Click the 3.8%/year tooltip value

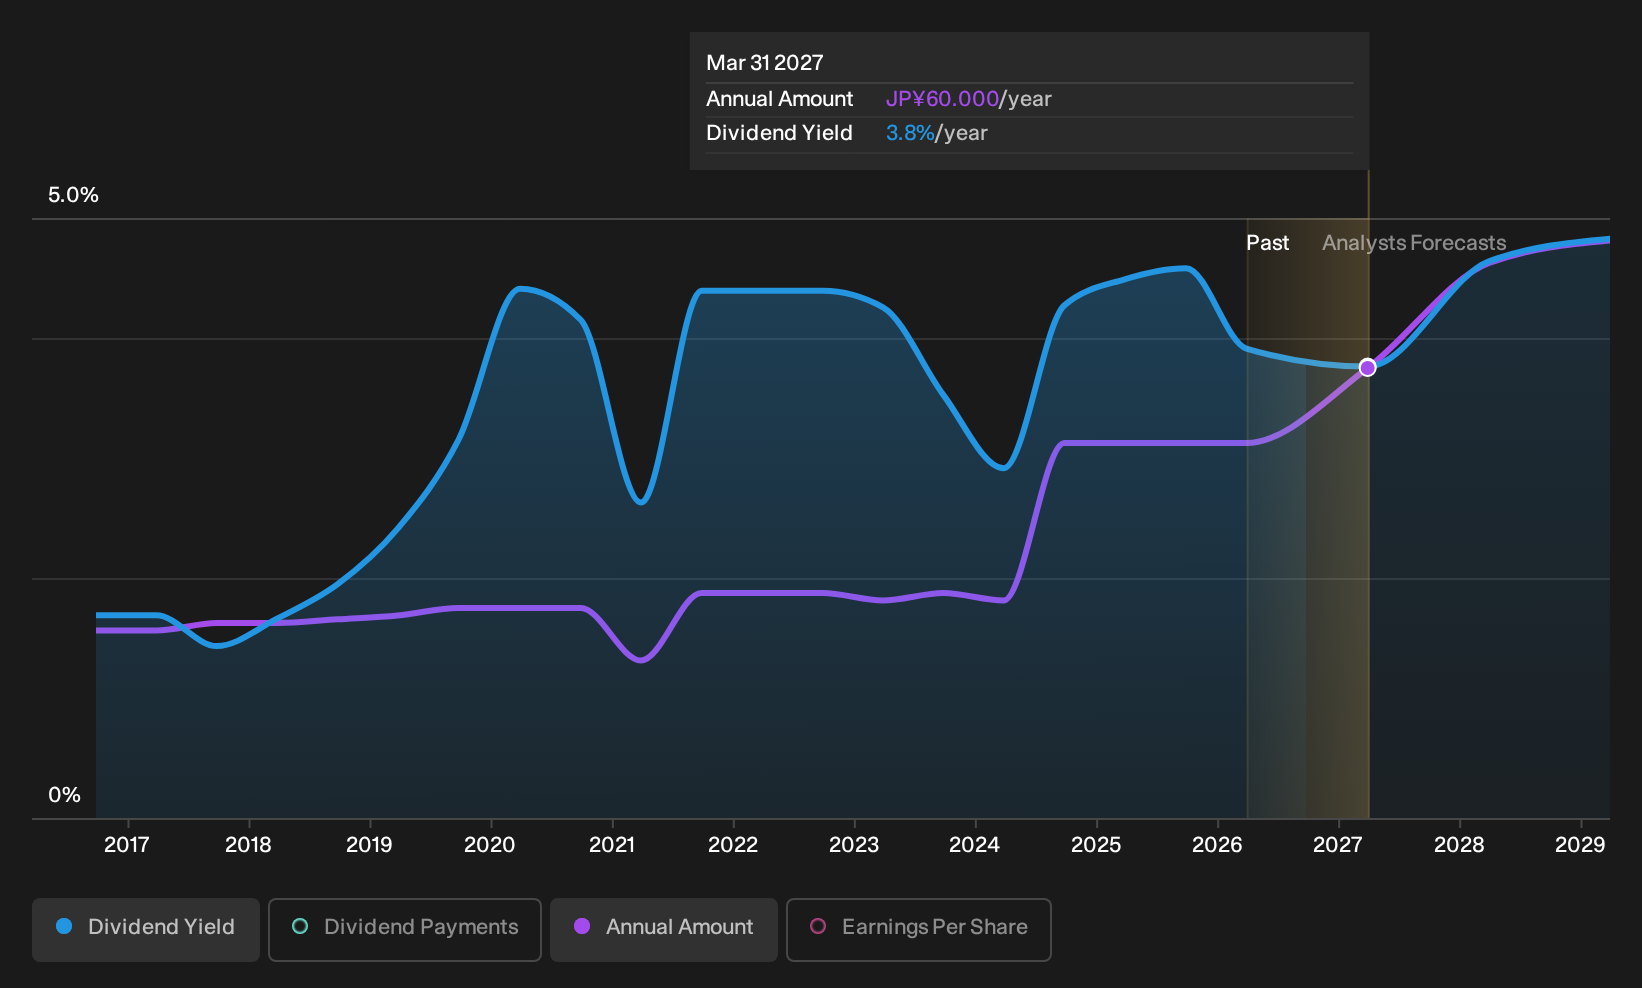[x=936, y=133]
